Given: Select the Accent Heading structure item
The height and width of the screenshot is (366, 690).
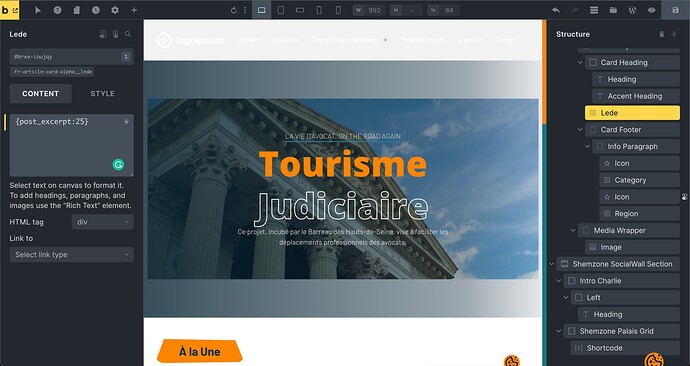Looking at the screenshot, I should 636,96.
